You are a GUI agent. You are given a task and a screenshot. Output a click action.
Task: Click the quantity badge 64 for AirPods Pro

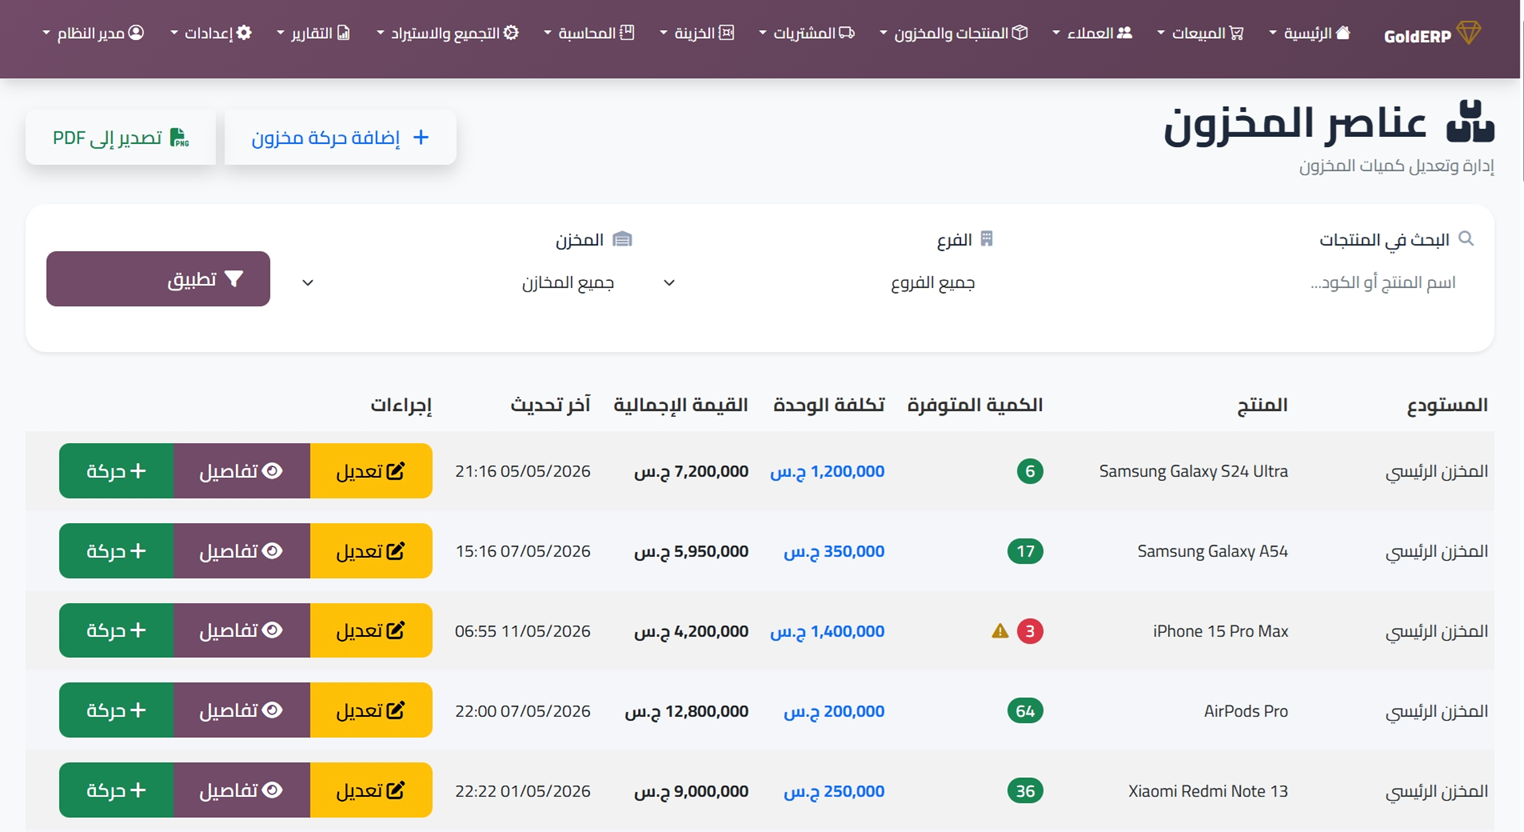[1025, 711]
